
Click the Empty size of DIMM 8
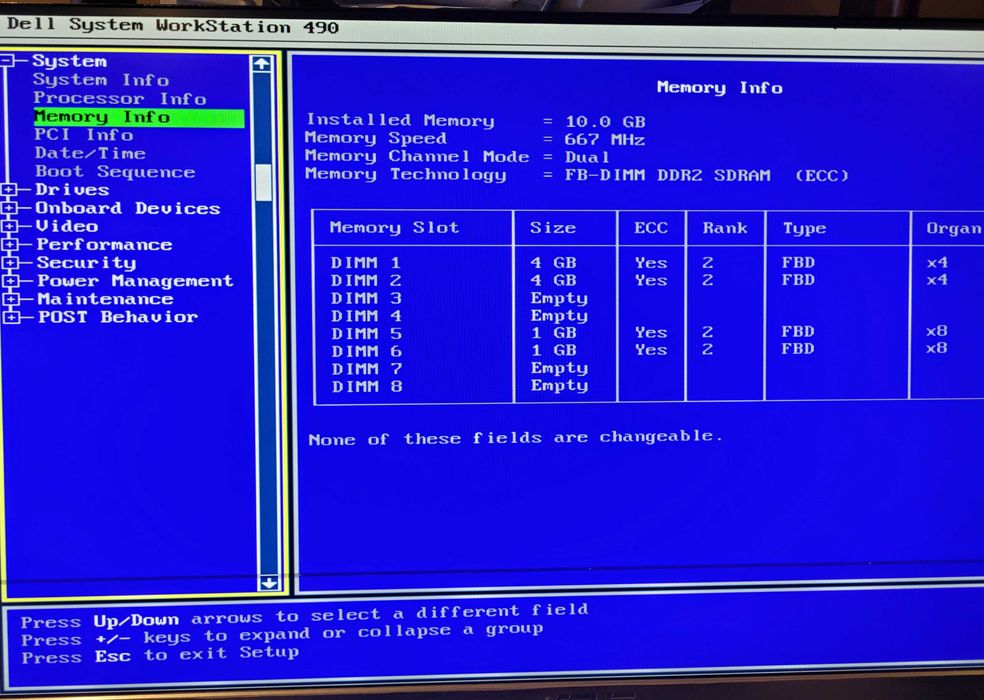coord(559,385)
